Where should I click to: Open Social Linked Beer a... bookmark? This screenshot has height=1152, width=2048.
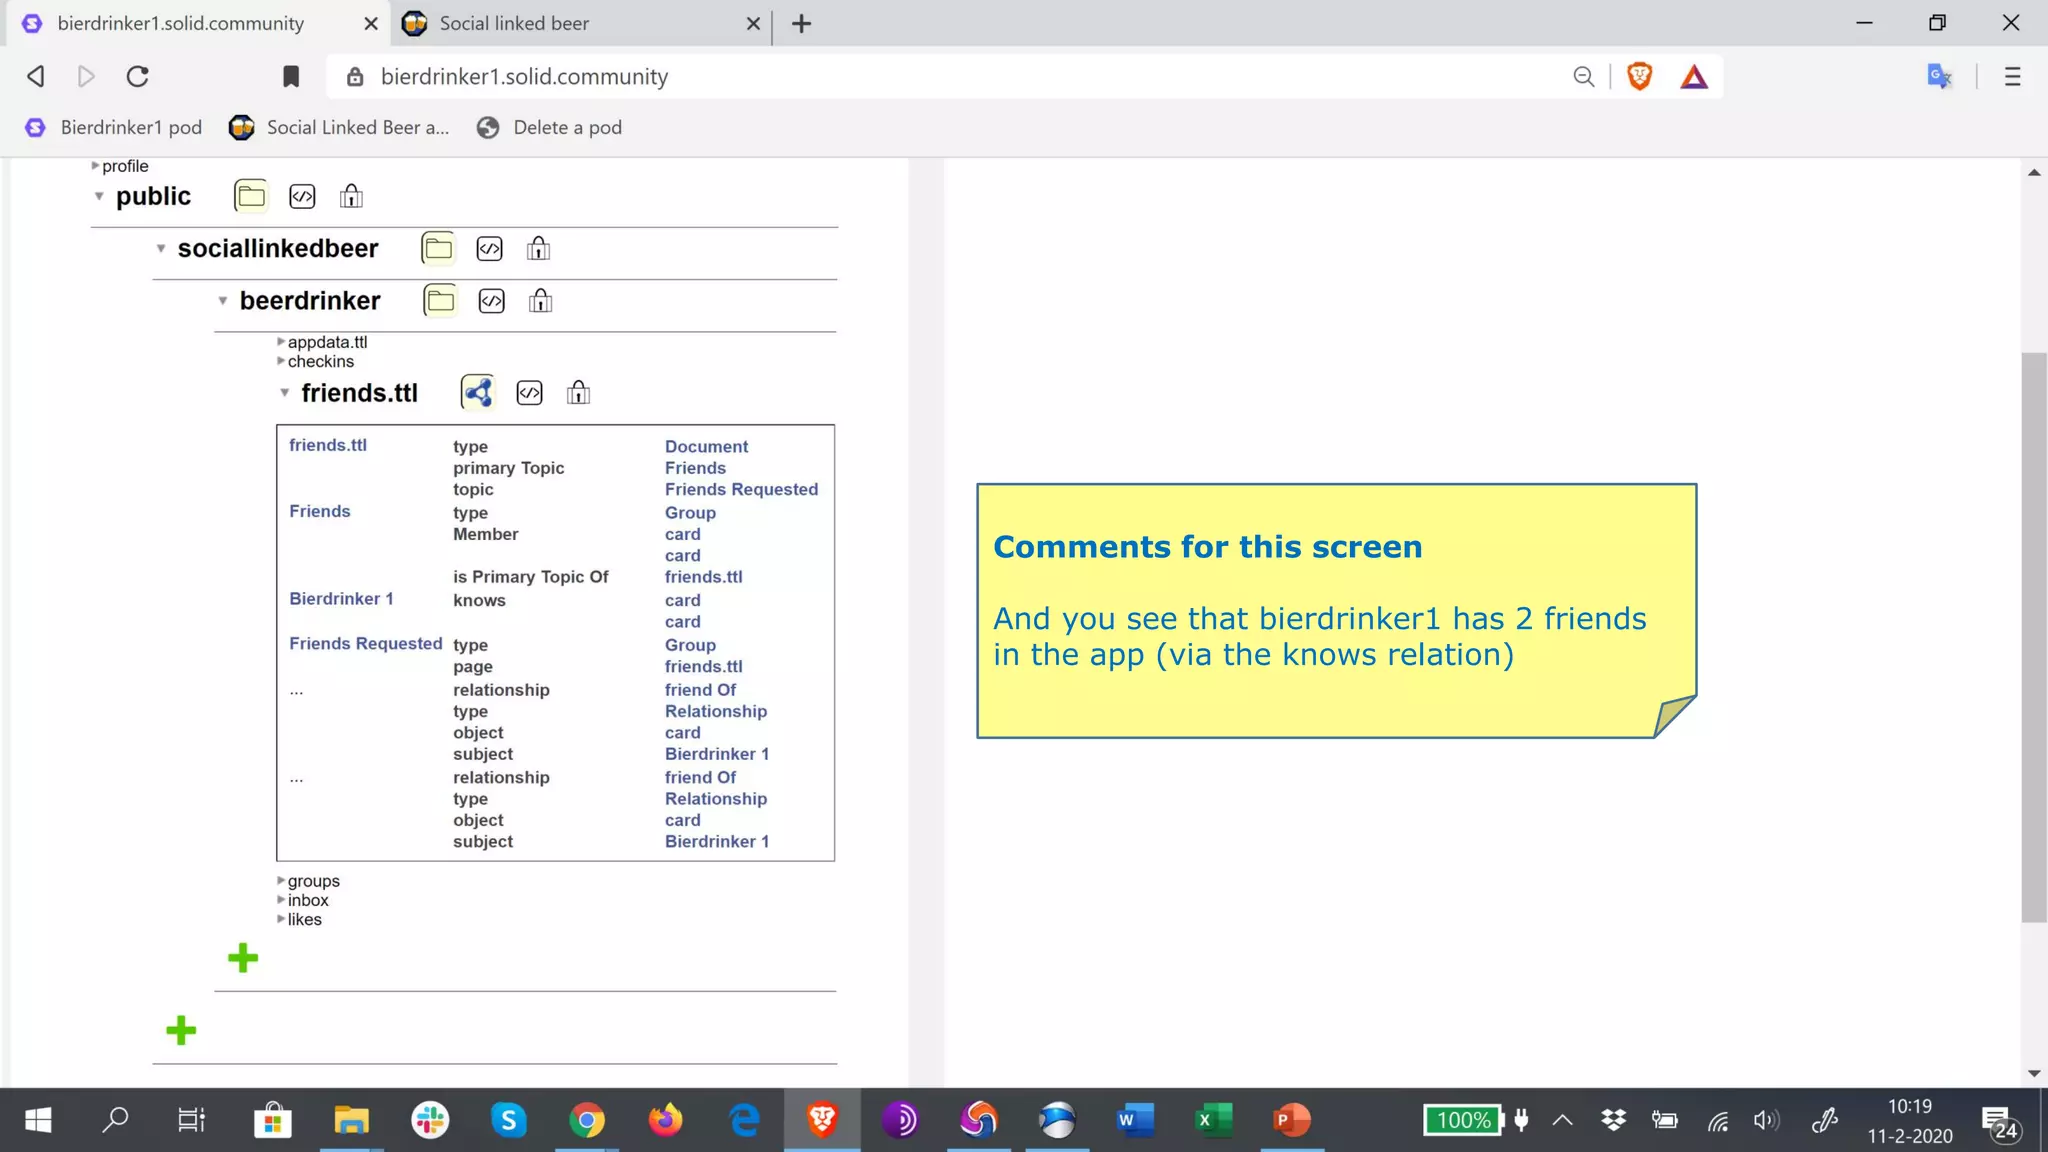pos(339,127)
